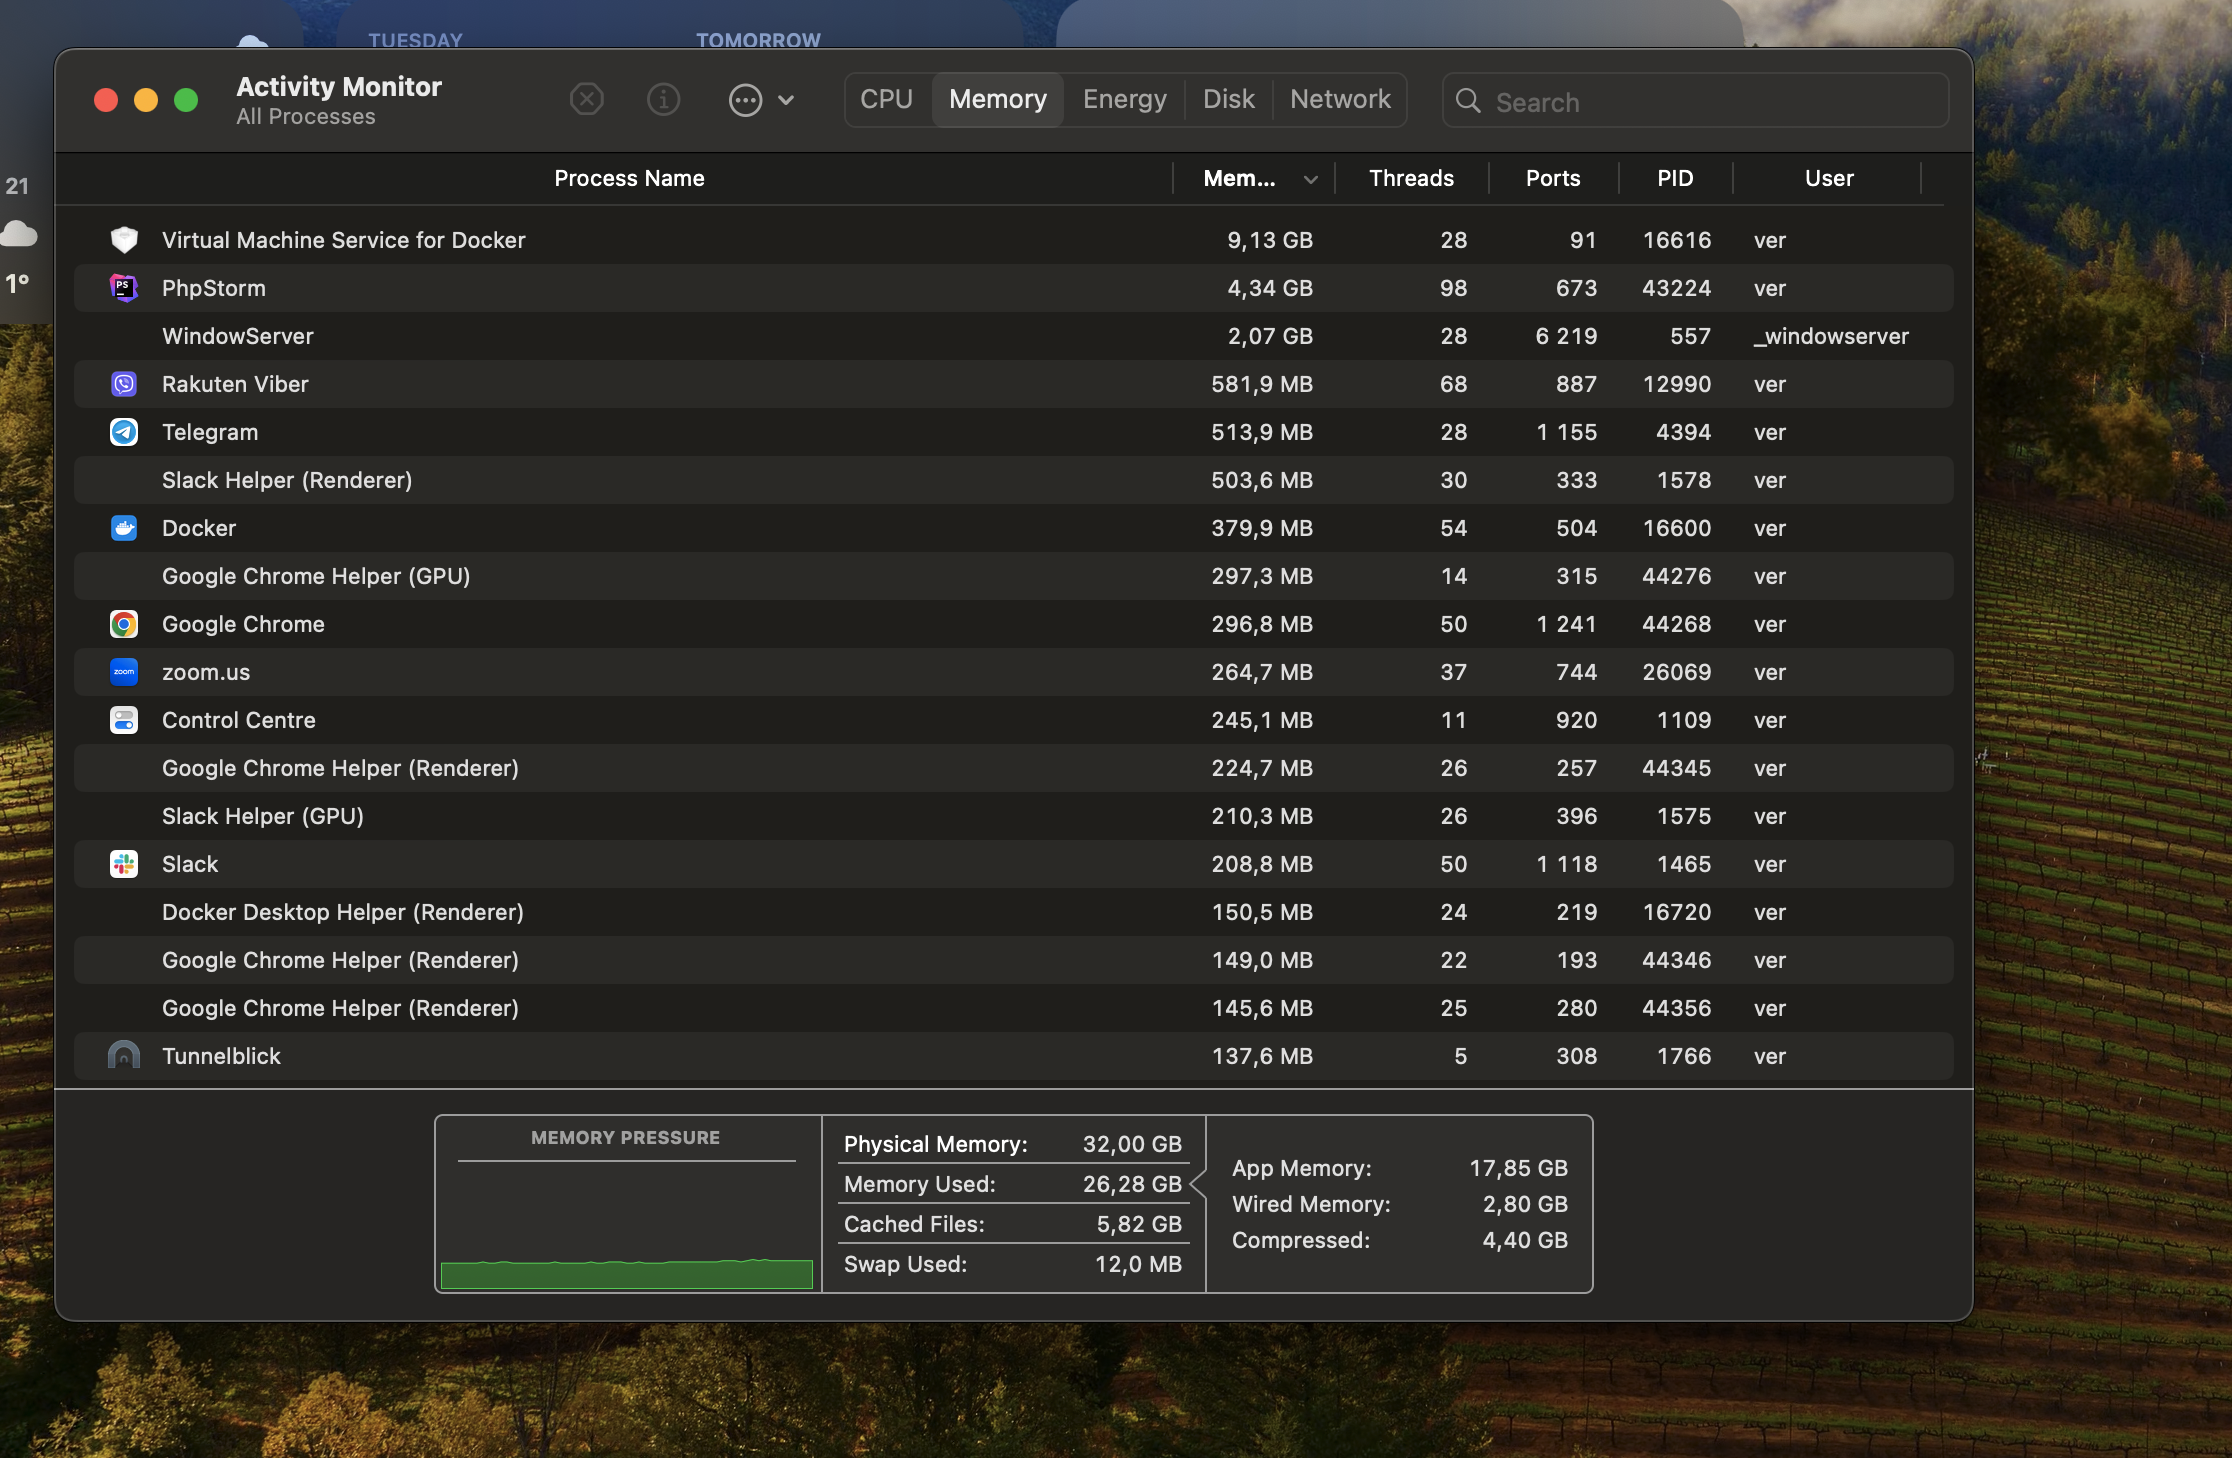
Task: Click the Docker whale icon
Action: 123,528
